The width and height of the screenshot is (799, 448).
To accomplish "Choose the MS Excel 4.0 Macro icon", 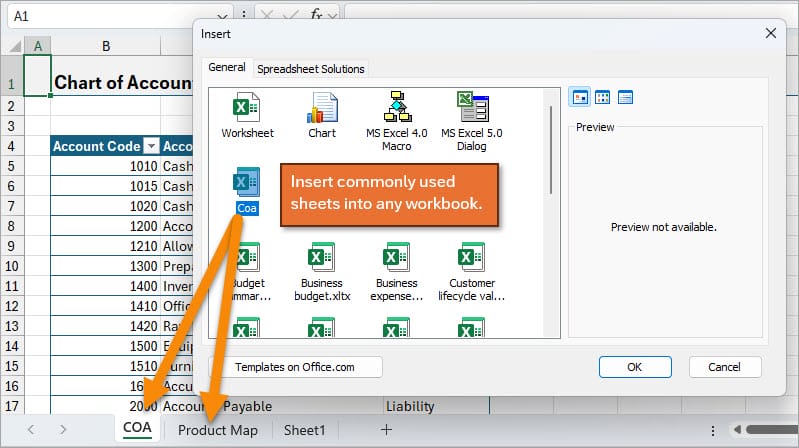I will click(x=396, y=107).
